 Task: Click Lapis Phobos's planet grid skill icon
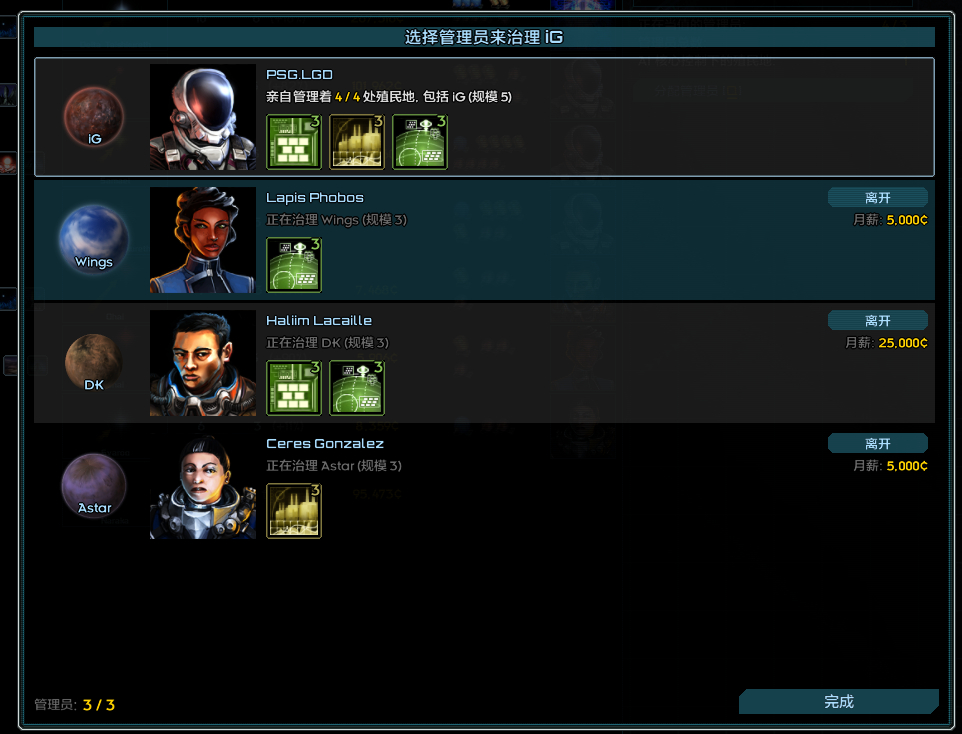click(293, 265)
